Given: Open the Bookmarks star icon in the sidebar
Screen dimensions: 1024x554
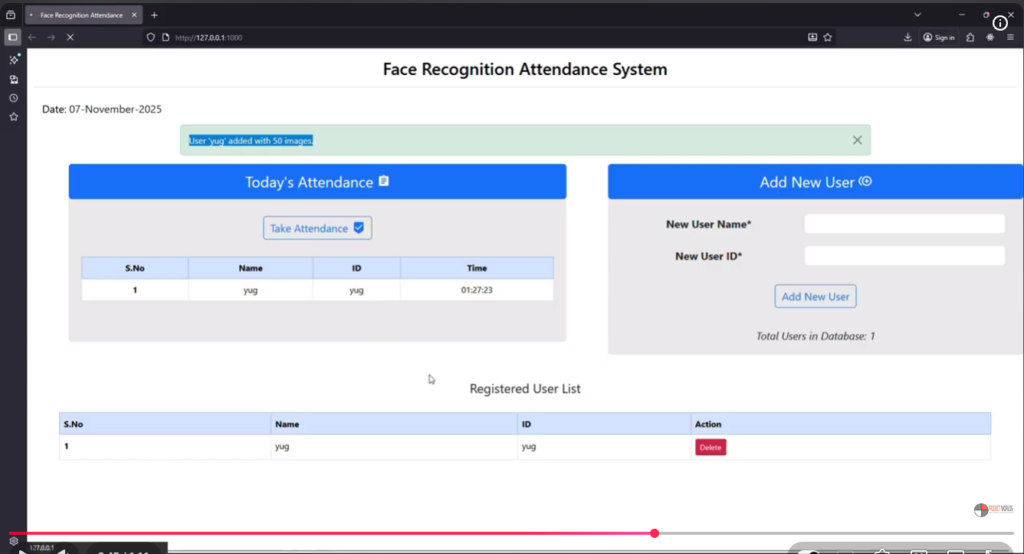Looking at the screenshot, I should (x=14, y=117).
